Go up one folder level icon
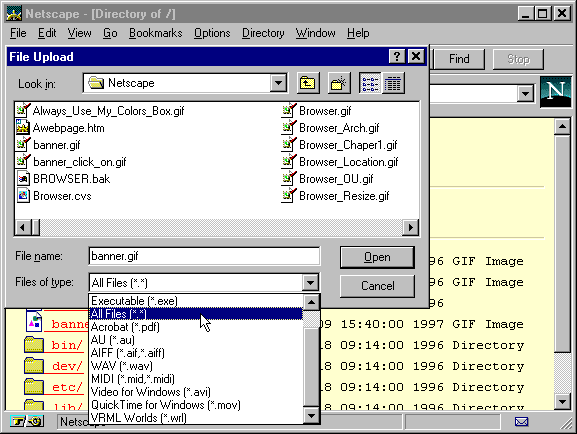Screen dimensions: 577x434 pos(308,83)
